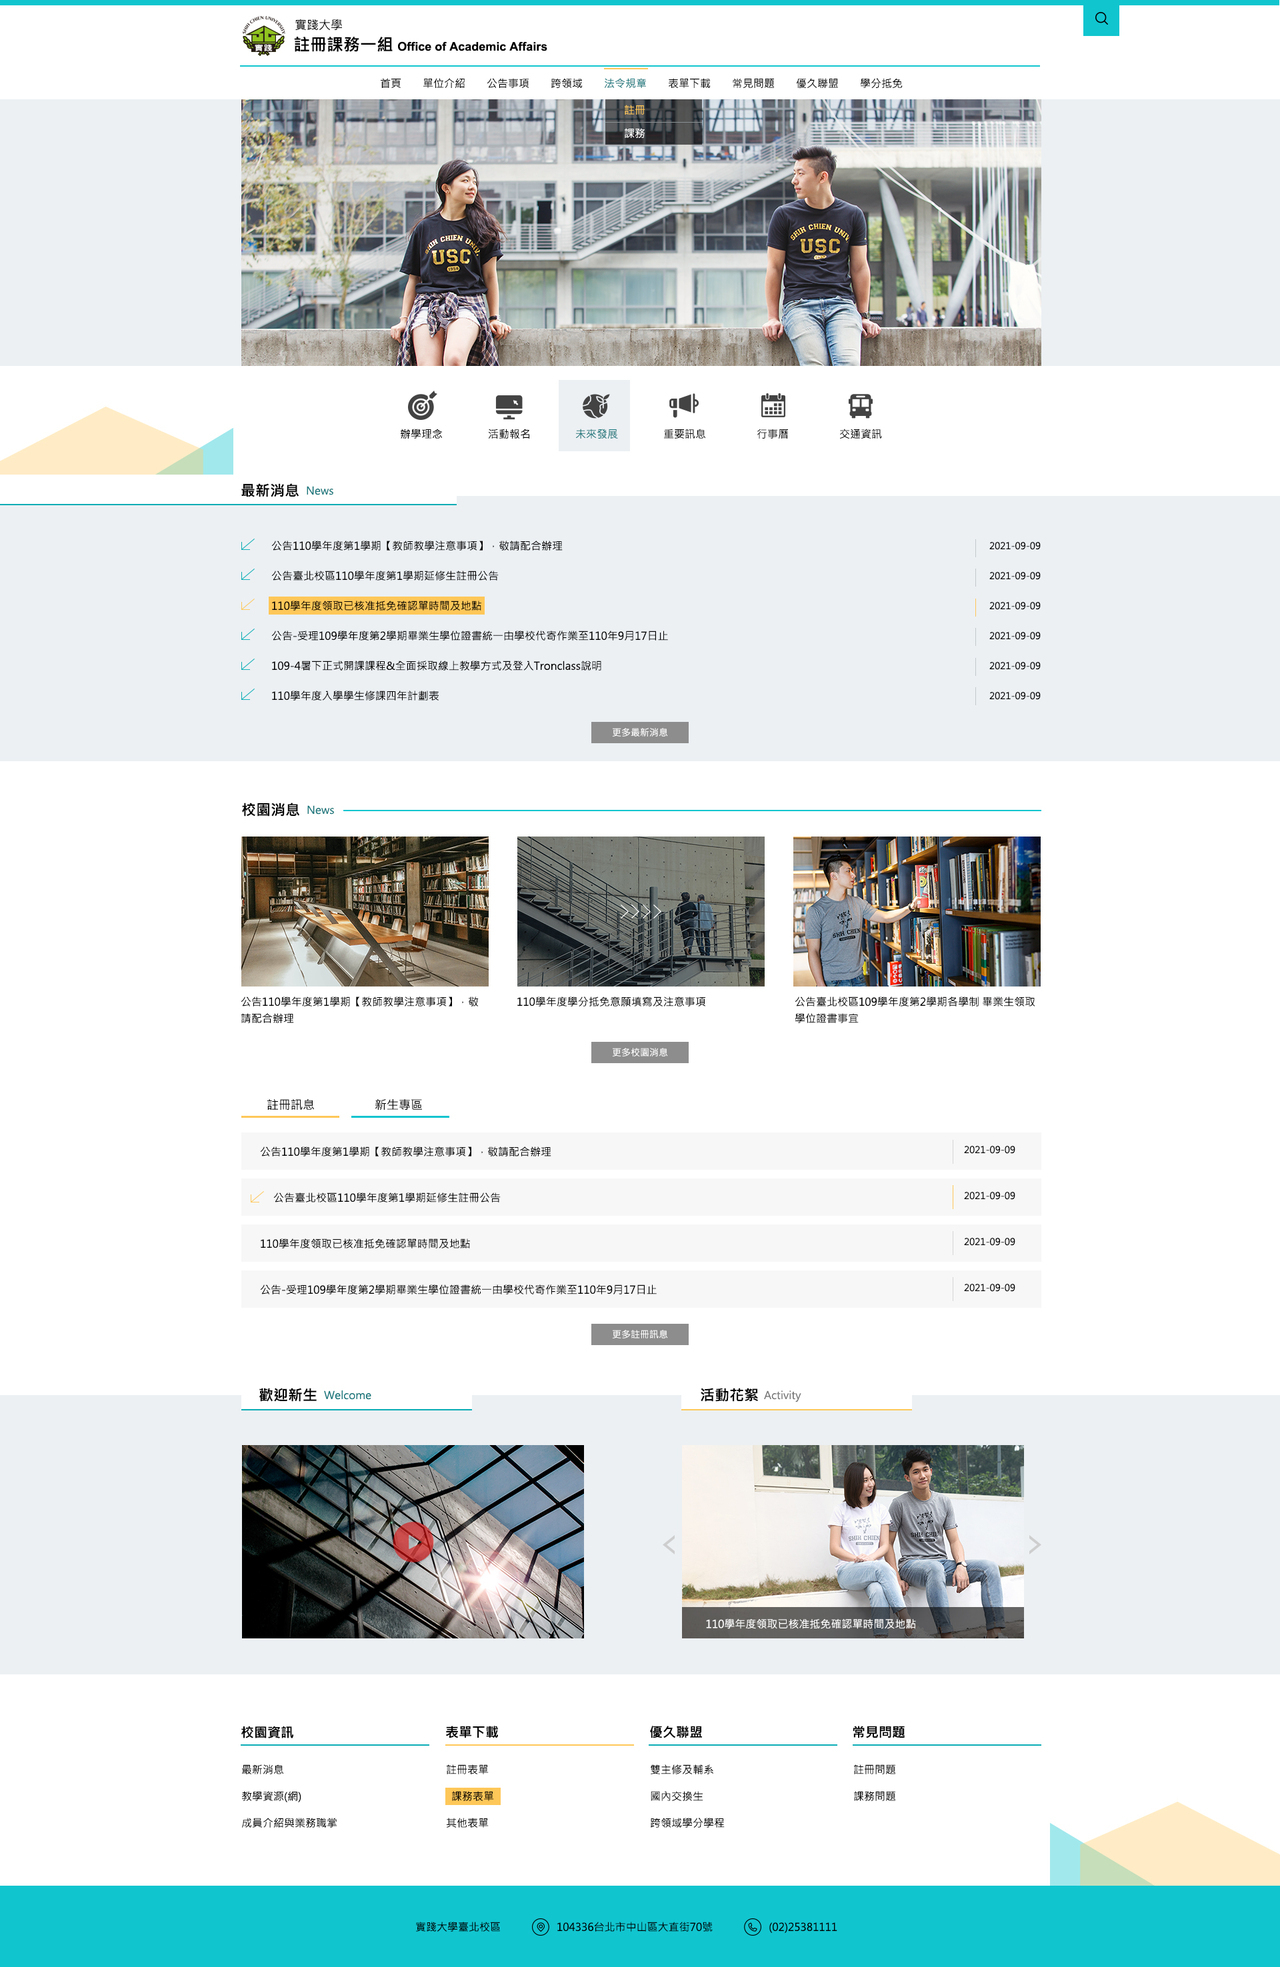Switch to the 新生專區 tab
Viewport: 1280px width, 1967px height.
[x=399, y=1105]
